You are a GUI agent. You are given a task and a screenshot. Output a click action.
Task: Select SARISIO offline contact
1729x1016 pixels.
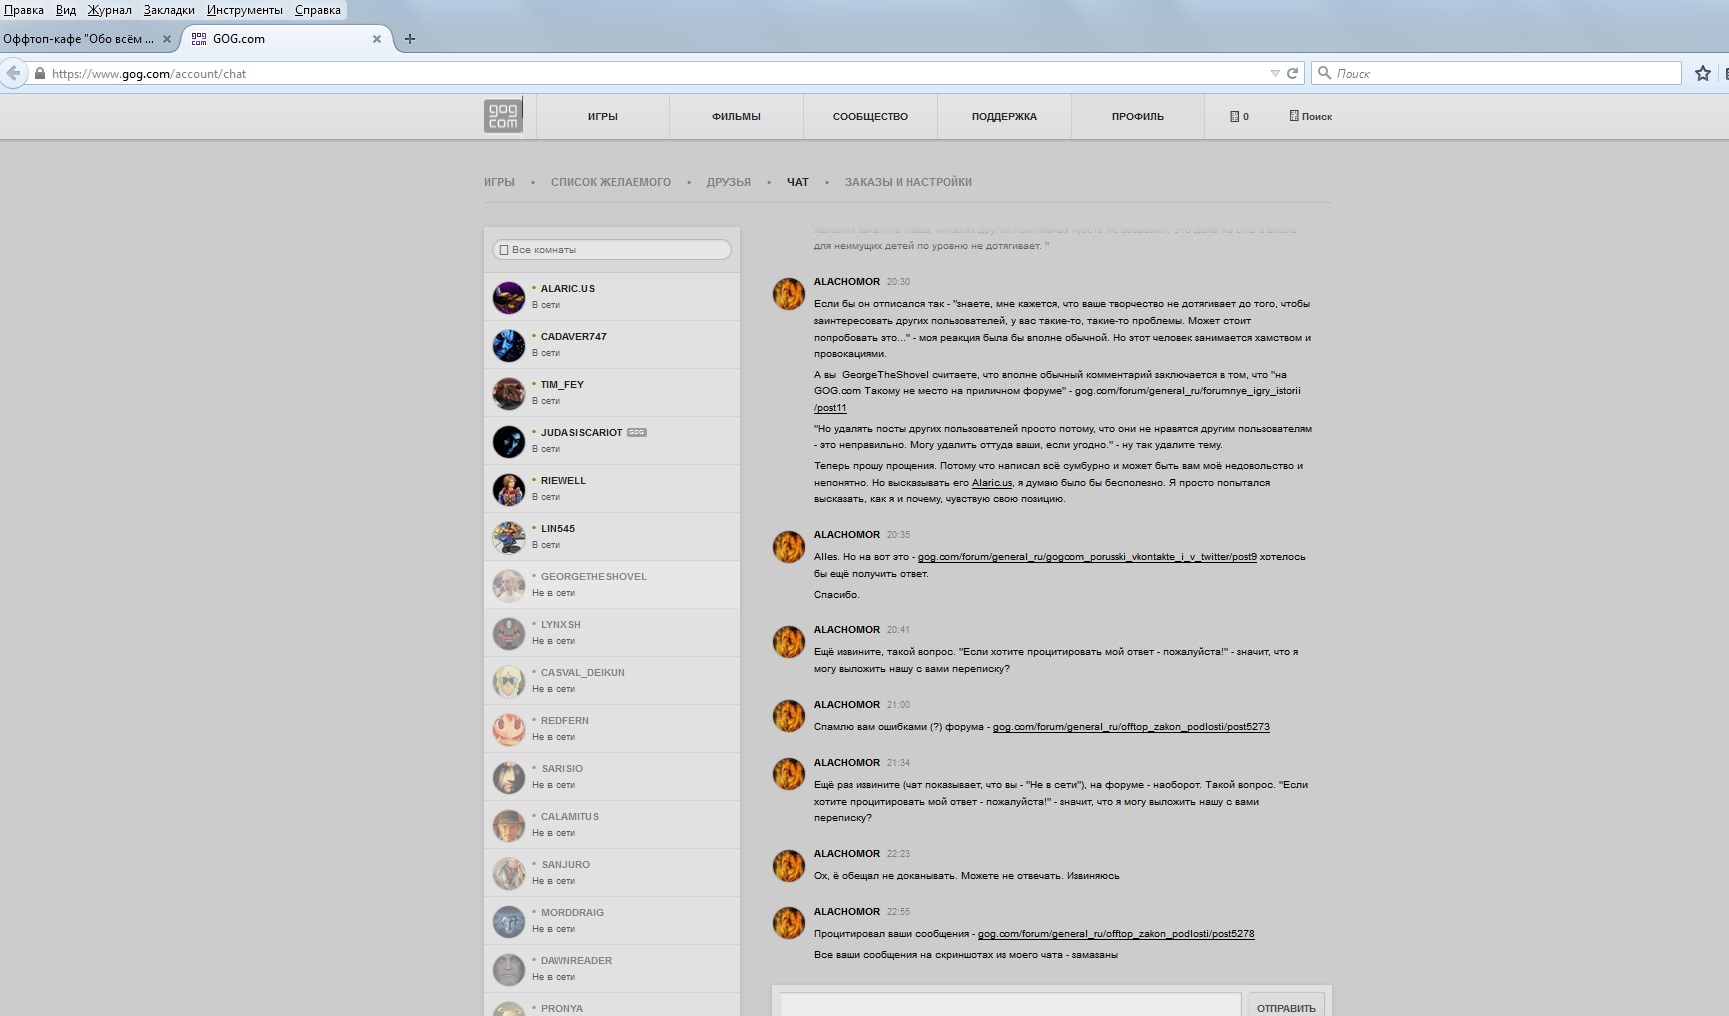pos(612,777)
